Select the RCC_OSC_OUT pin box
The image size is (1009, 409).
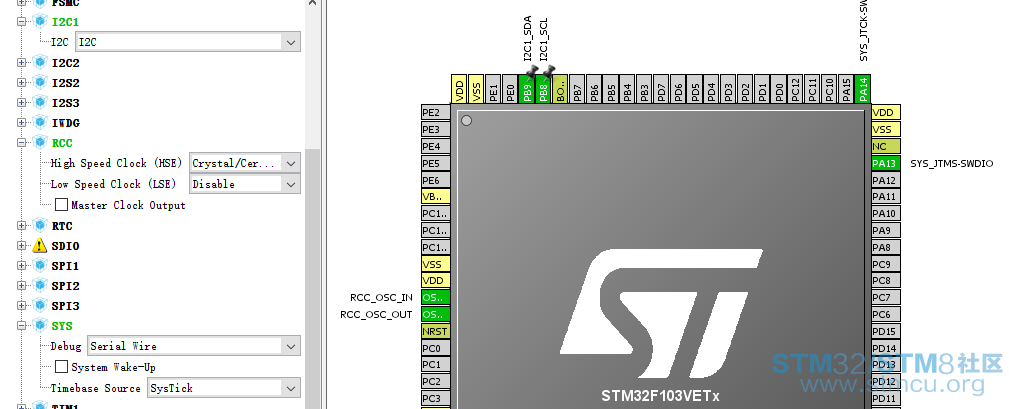pos(435,314)
